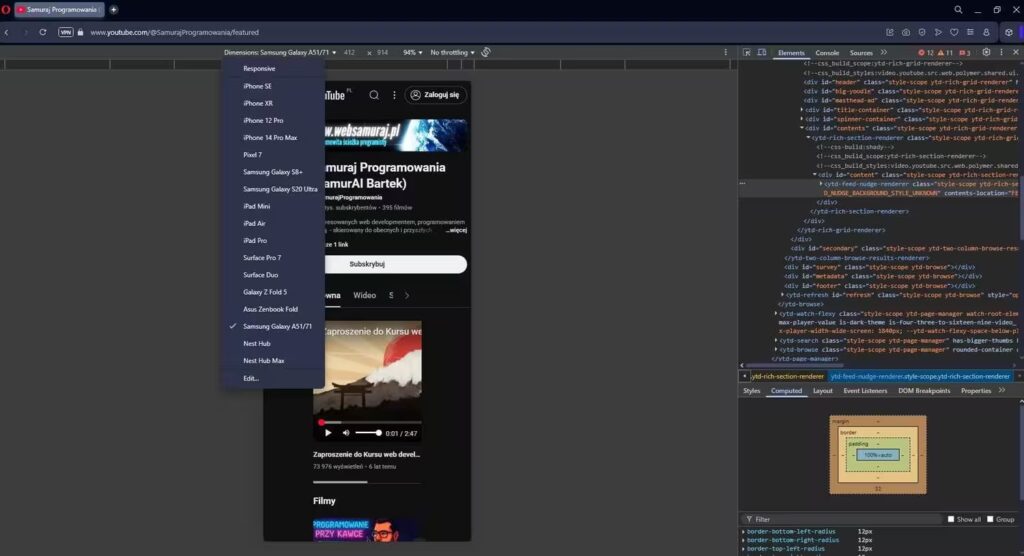Select Surface Duo device
Screen dimensions: 1024x556
(261, 275)
